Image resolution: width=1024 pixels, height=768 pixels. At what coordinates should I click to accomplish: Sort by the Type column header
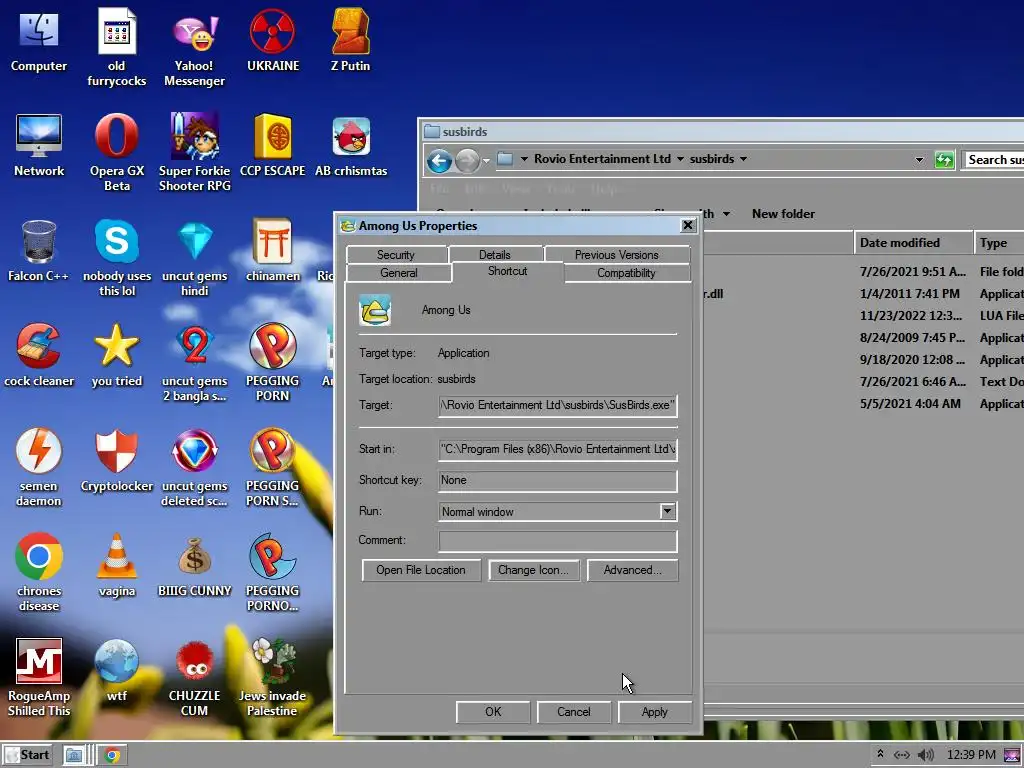pos(999,243)
